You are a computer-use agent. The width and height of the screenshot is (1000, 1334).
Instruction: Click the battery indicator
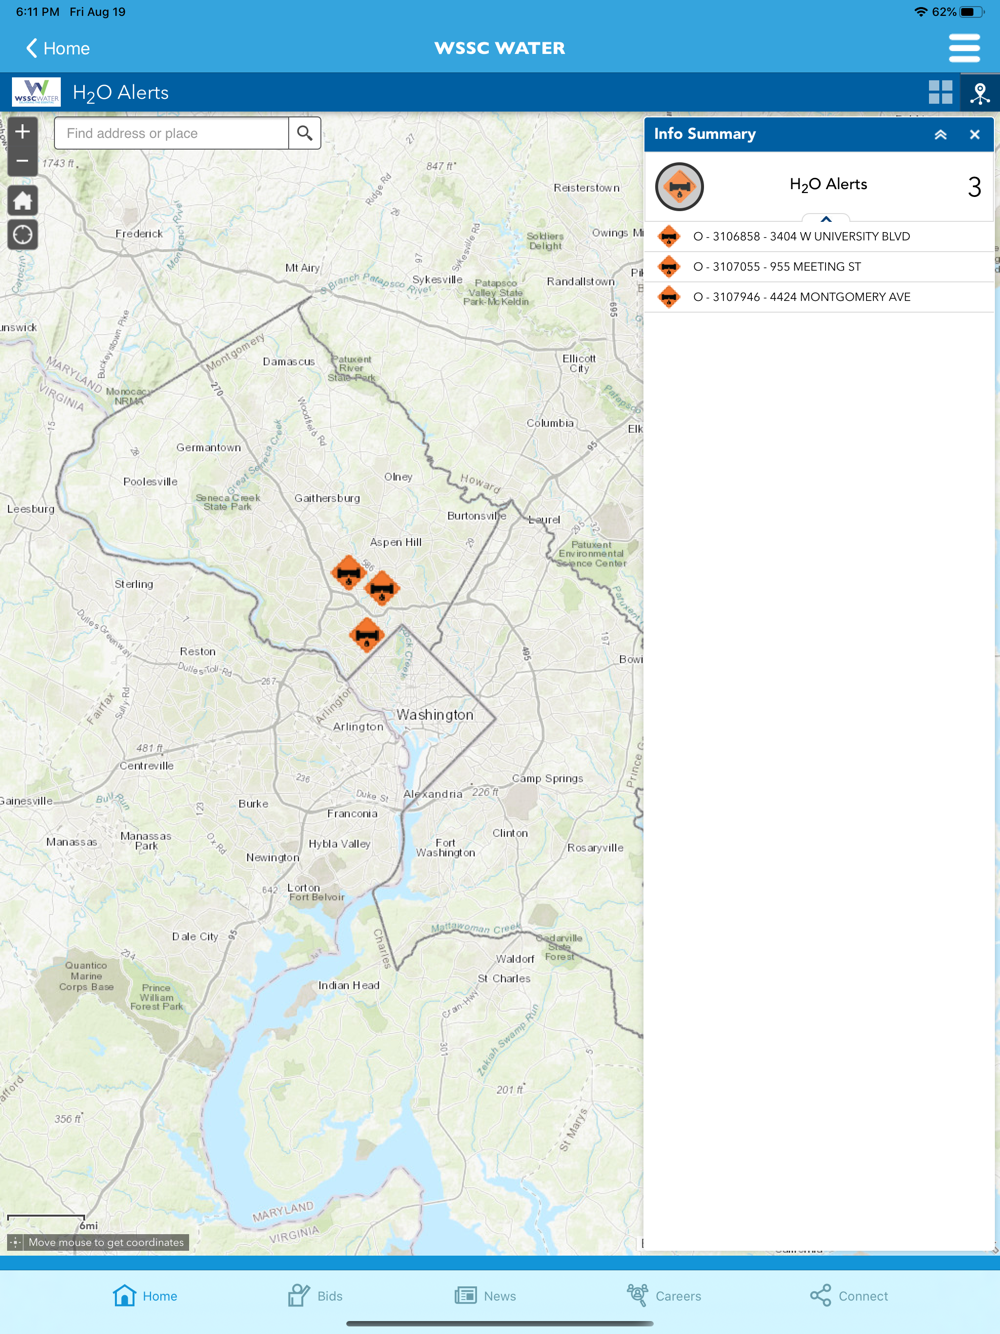973,12
